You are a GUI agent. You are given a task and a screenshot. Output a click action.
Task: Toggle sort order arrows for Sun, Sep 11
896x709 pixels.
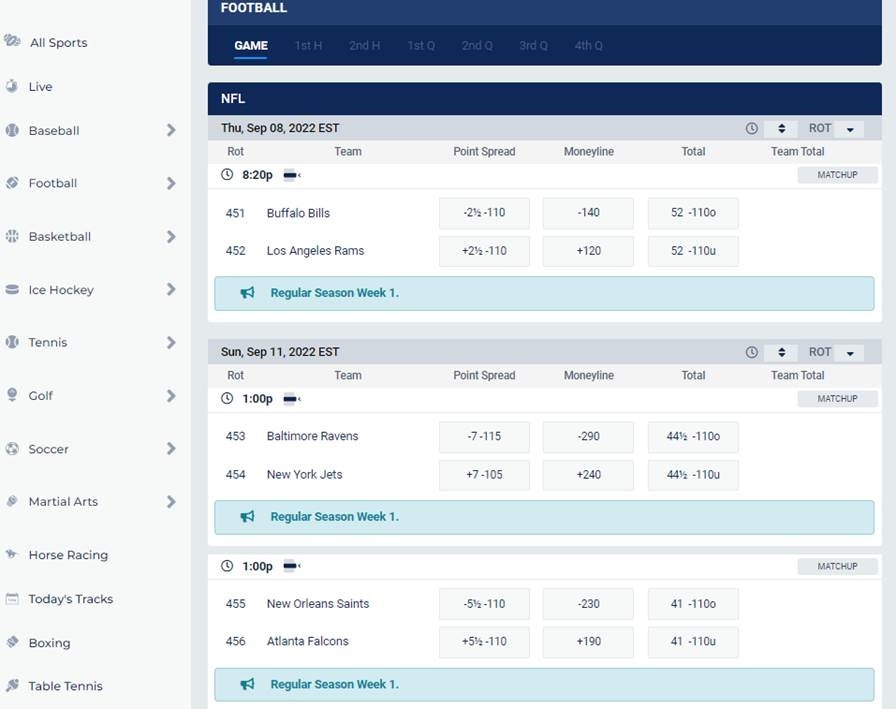(x=781, y=353)
